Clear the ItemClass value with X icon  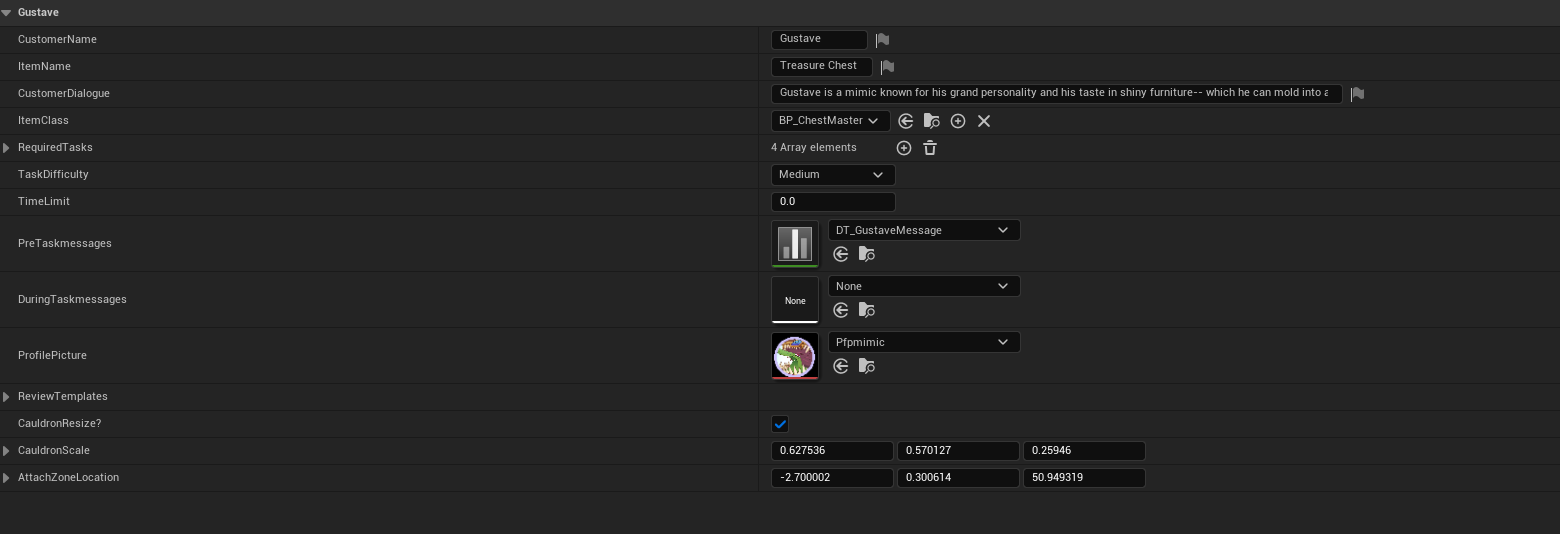click(x=984, y=121)
